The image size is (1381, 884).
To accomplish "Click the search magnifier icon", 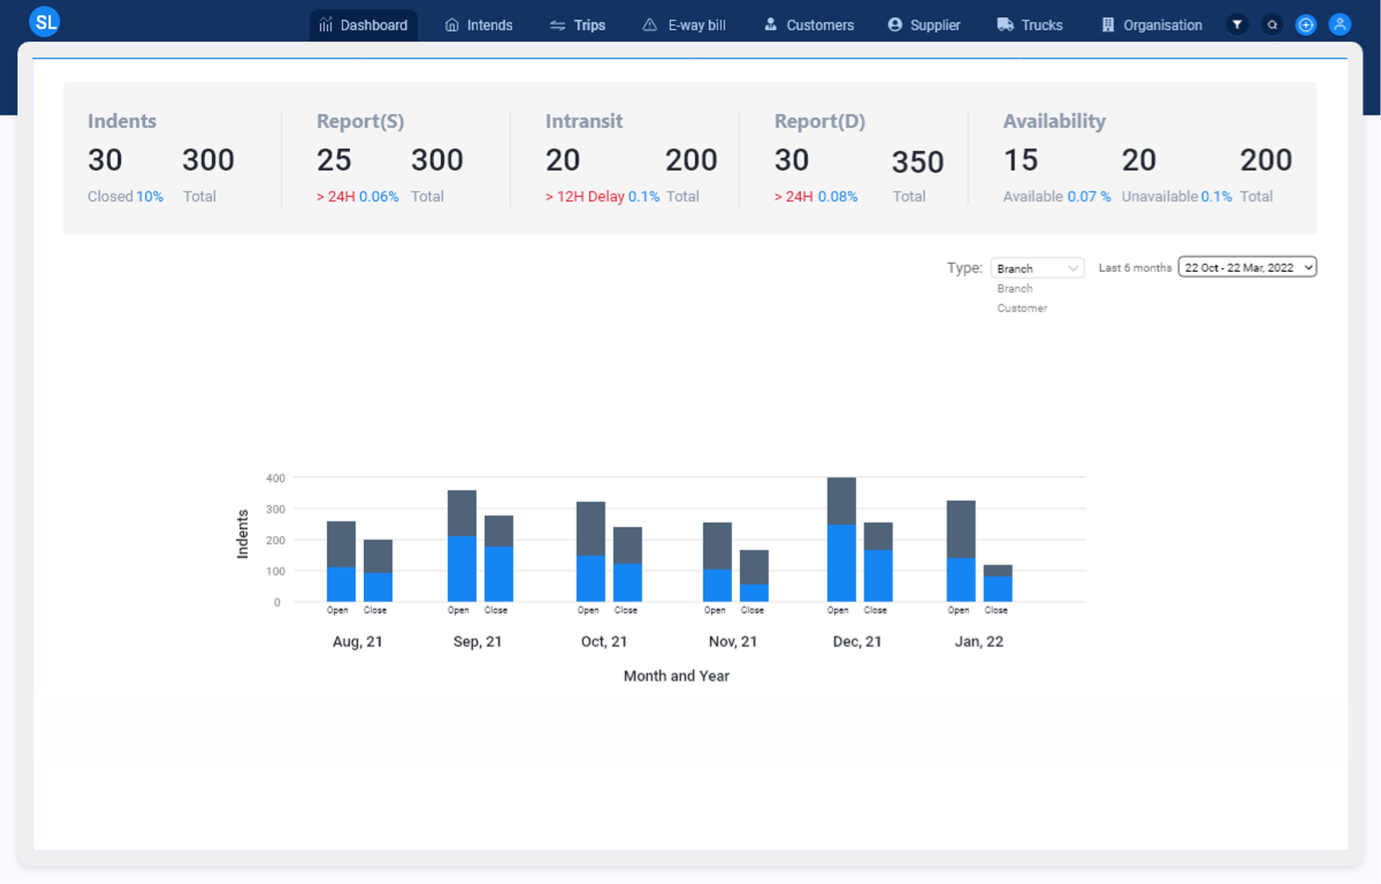I will [1272, 25].
